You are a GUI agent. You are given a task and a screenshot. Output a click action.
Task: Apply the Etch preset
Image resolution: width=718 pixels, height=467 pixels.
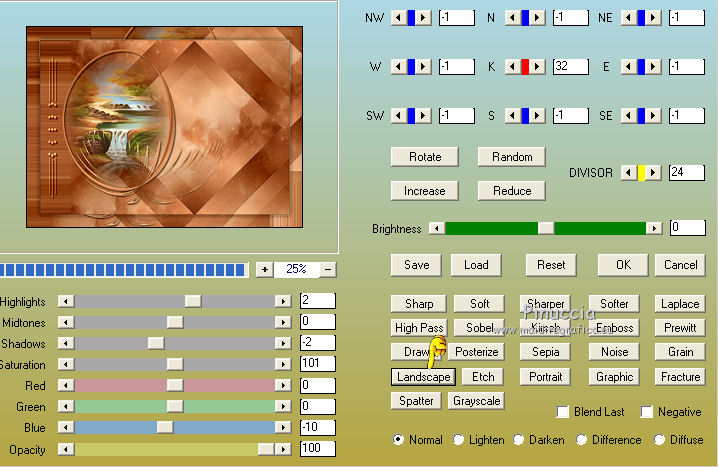[x=483, y=377]
